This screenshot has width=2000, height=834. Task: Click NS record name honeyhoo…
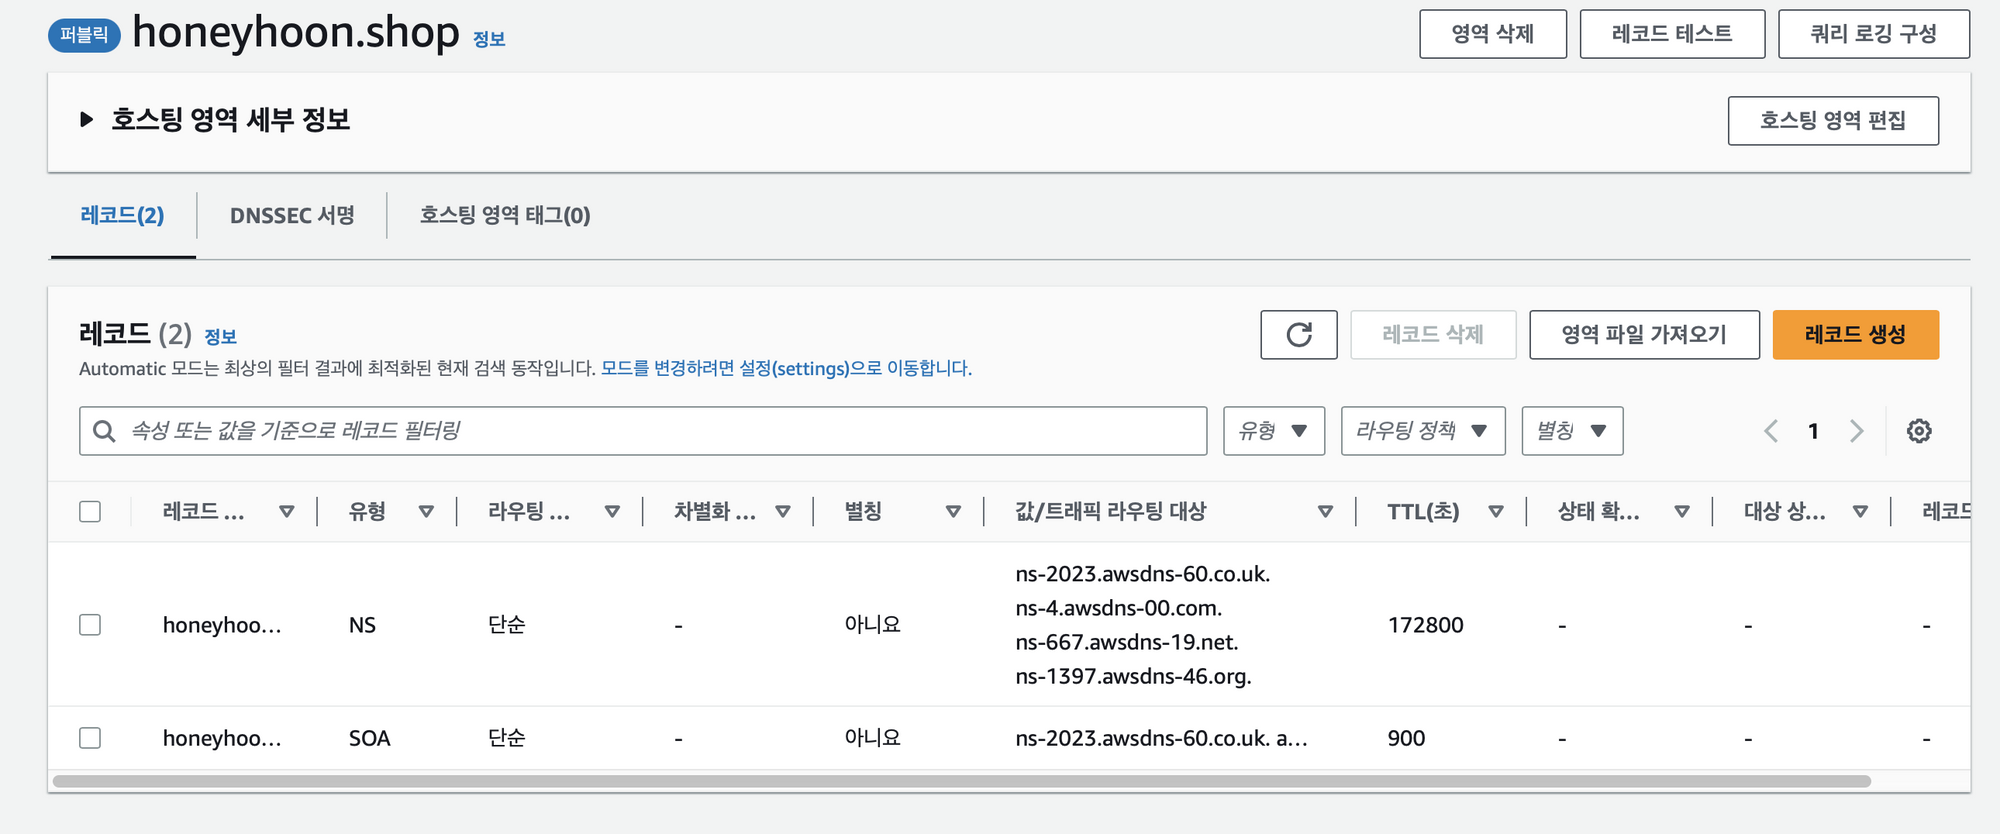tap(222, 625)
